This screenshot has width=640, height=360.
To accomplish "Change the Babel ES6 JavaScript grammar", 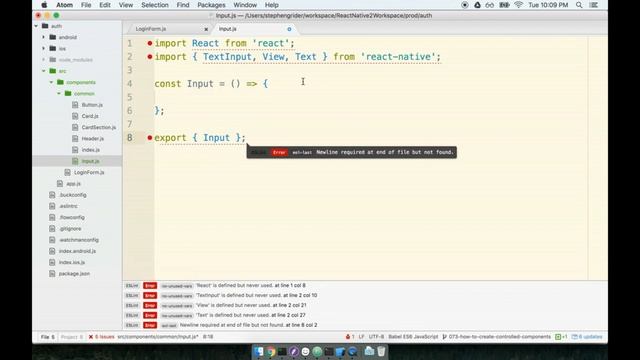I will tap(413, 337).
